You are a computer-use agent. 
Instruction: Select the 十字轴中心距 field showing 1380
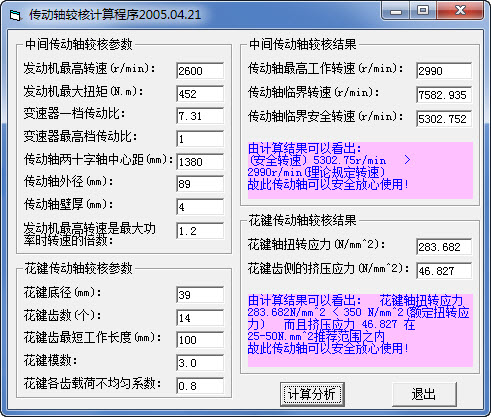[200, 162]
